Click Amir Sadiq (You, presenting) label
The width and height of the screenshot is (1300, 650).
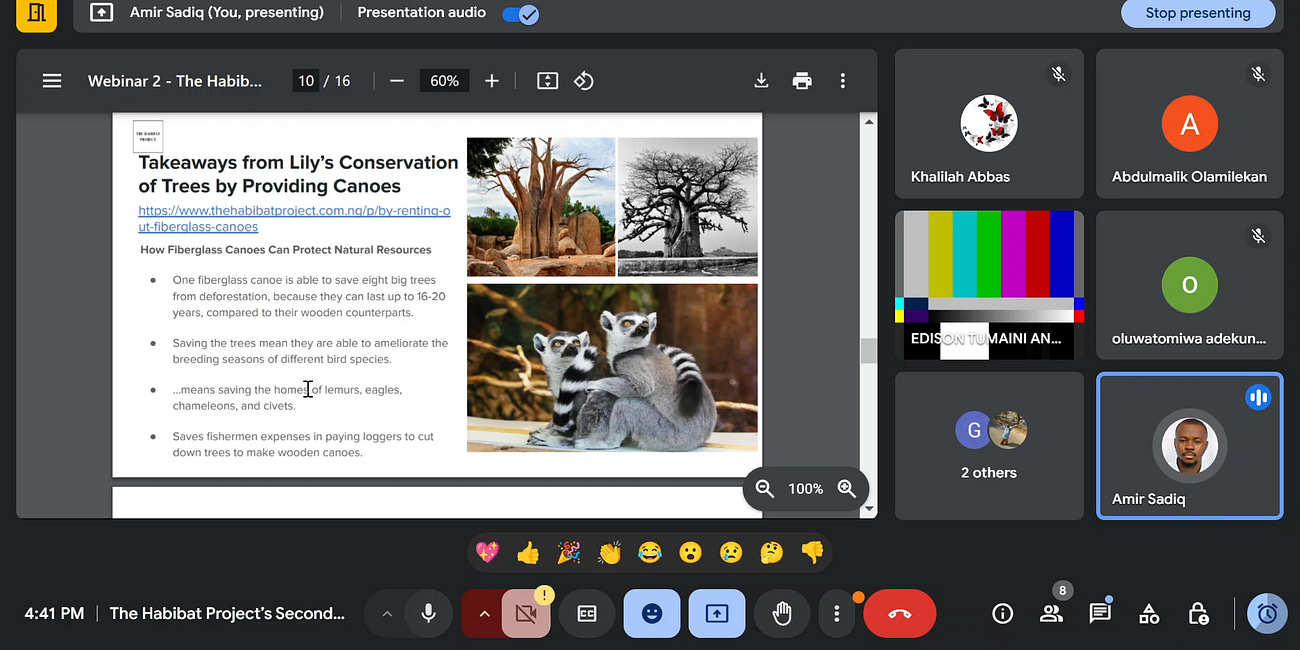(227, 13)
